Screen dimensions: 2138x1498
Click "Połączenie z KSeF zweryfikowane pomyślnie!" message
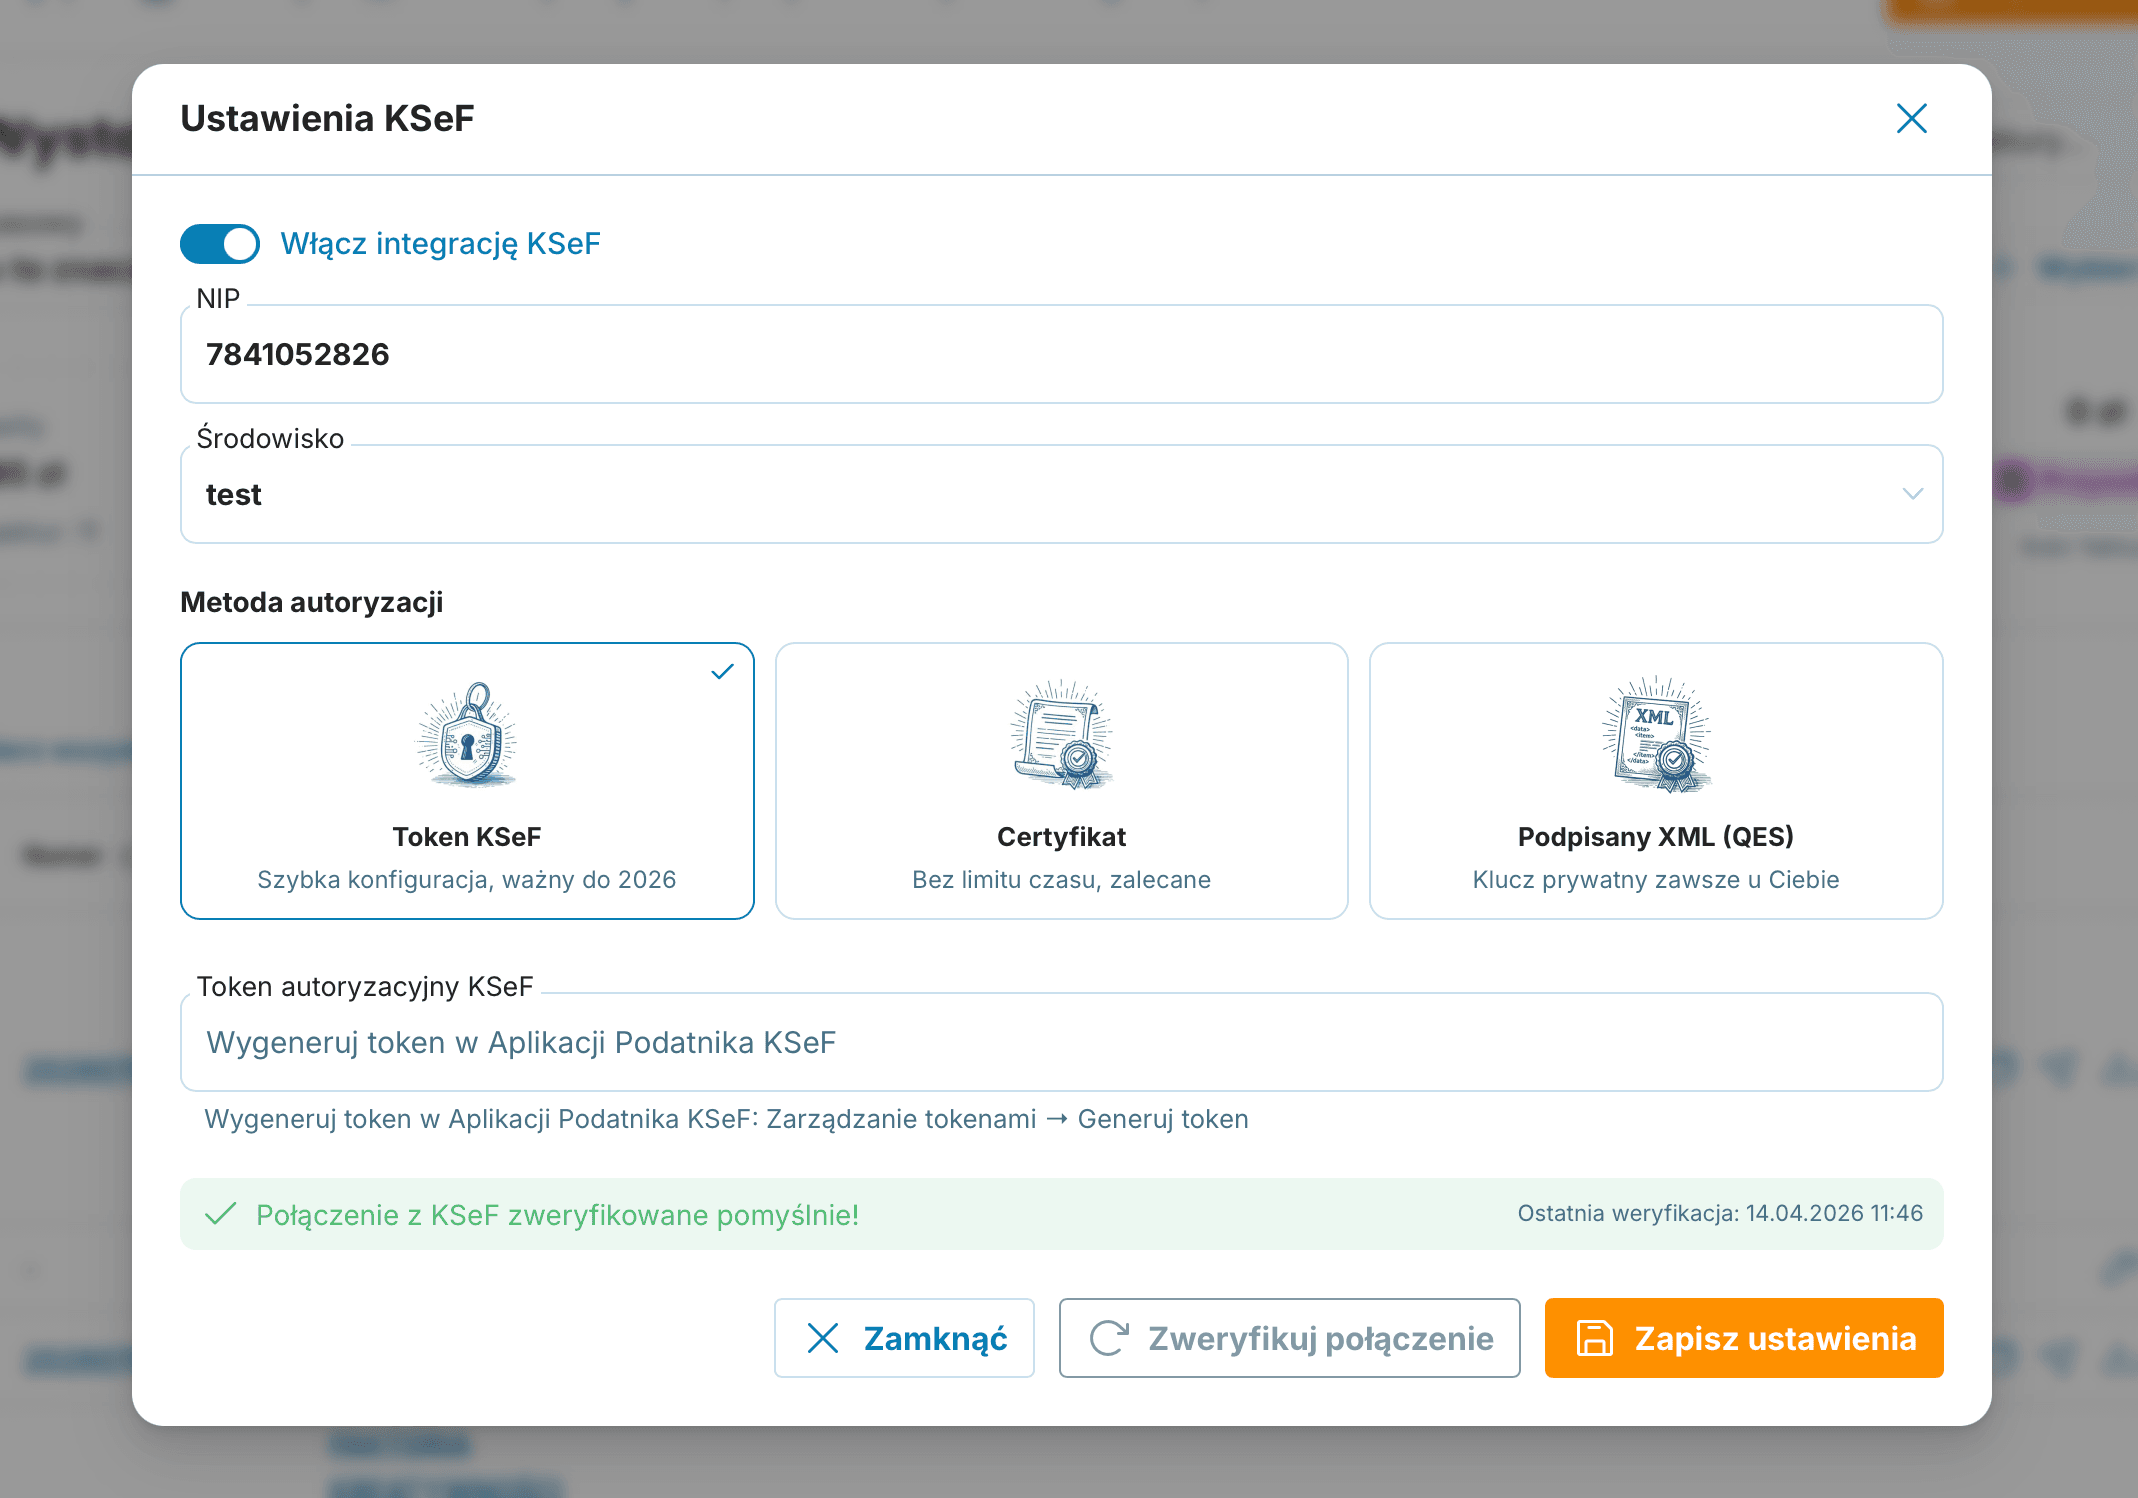click(x=557, y=1215)
